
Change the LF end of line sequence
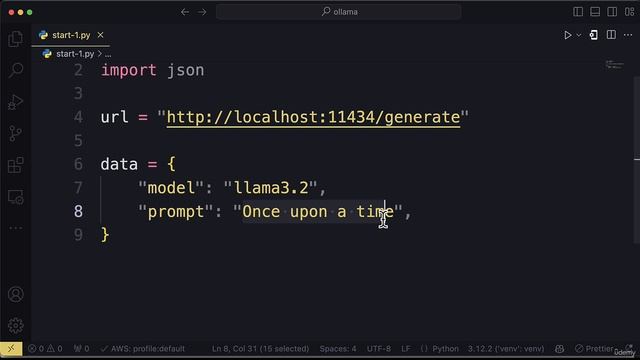tap(406, 349)
